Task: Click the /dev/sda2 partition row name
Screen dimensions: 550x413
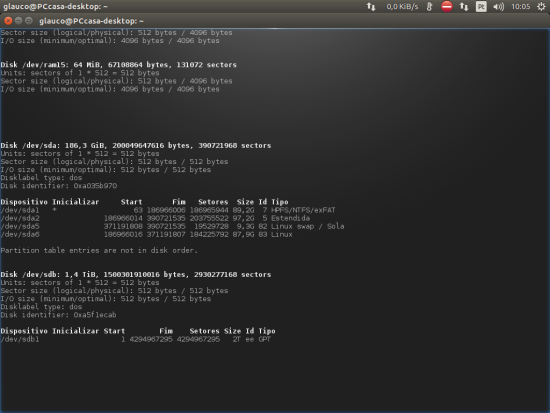Action: tap(20, 218)
